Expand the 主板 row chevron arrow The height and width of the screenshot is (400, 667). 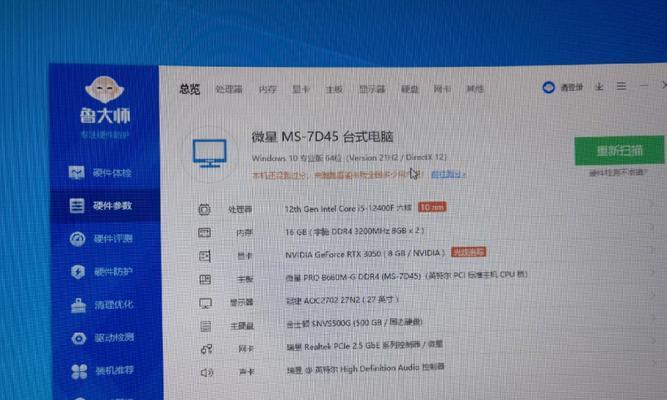[x=654, y=272]
